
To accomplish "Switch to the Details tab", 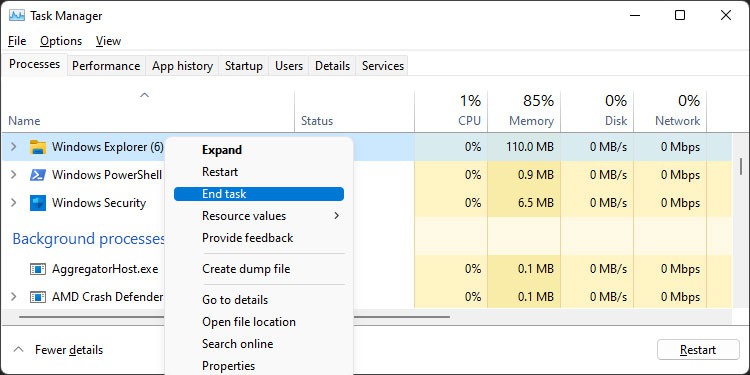I will click(x=332, y=66).
